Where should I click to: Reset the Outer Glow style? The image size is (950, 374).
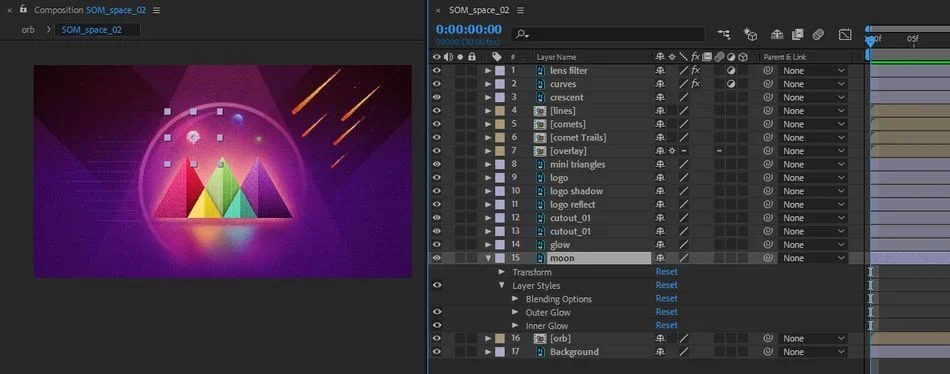(x=666, y=312)
